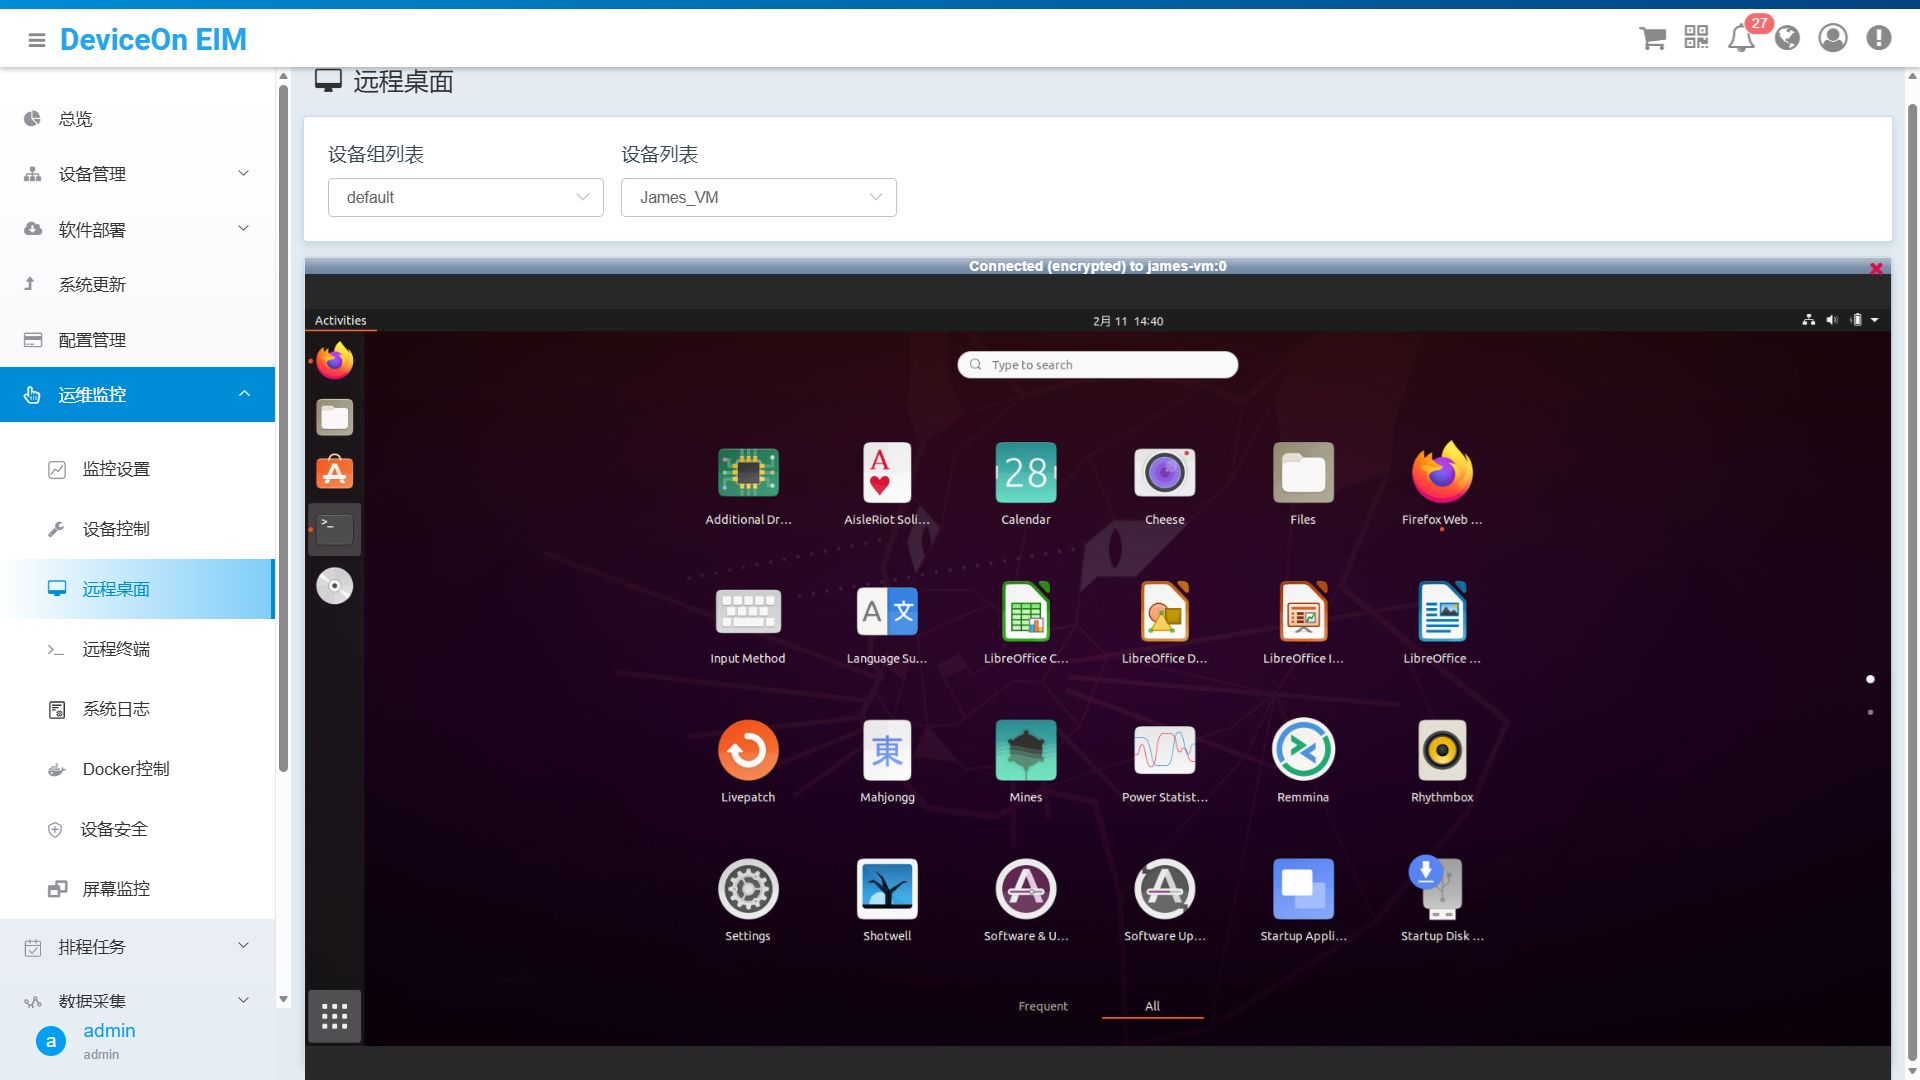Click the Activities button

pyautogui.click(x=340, y=321)
